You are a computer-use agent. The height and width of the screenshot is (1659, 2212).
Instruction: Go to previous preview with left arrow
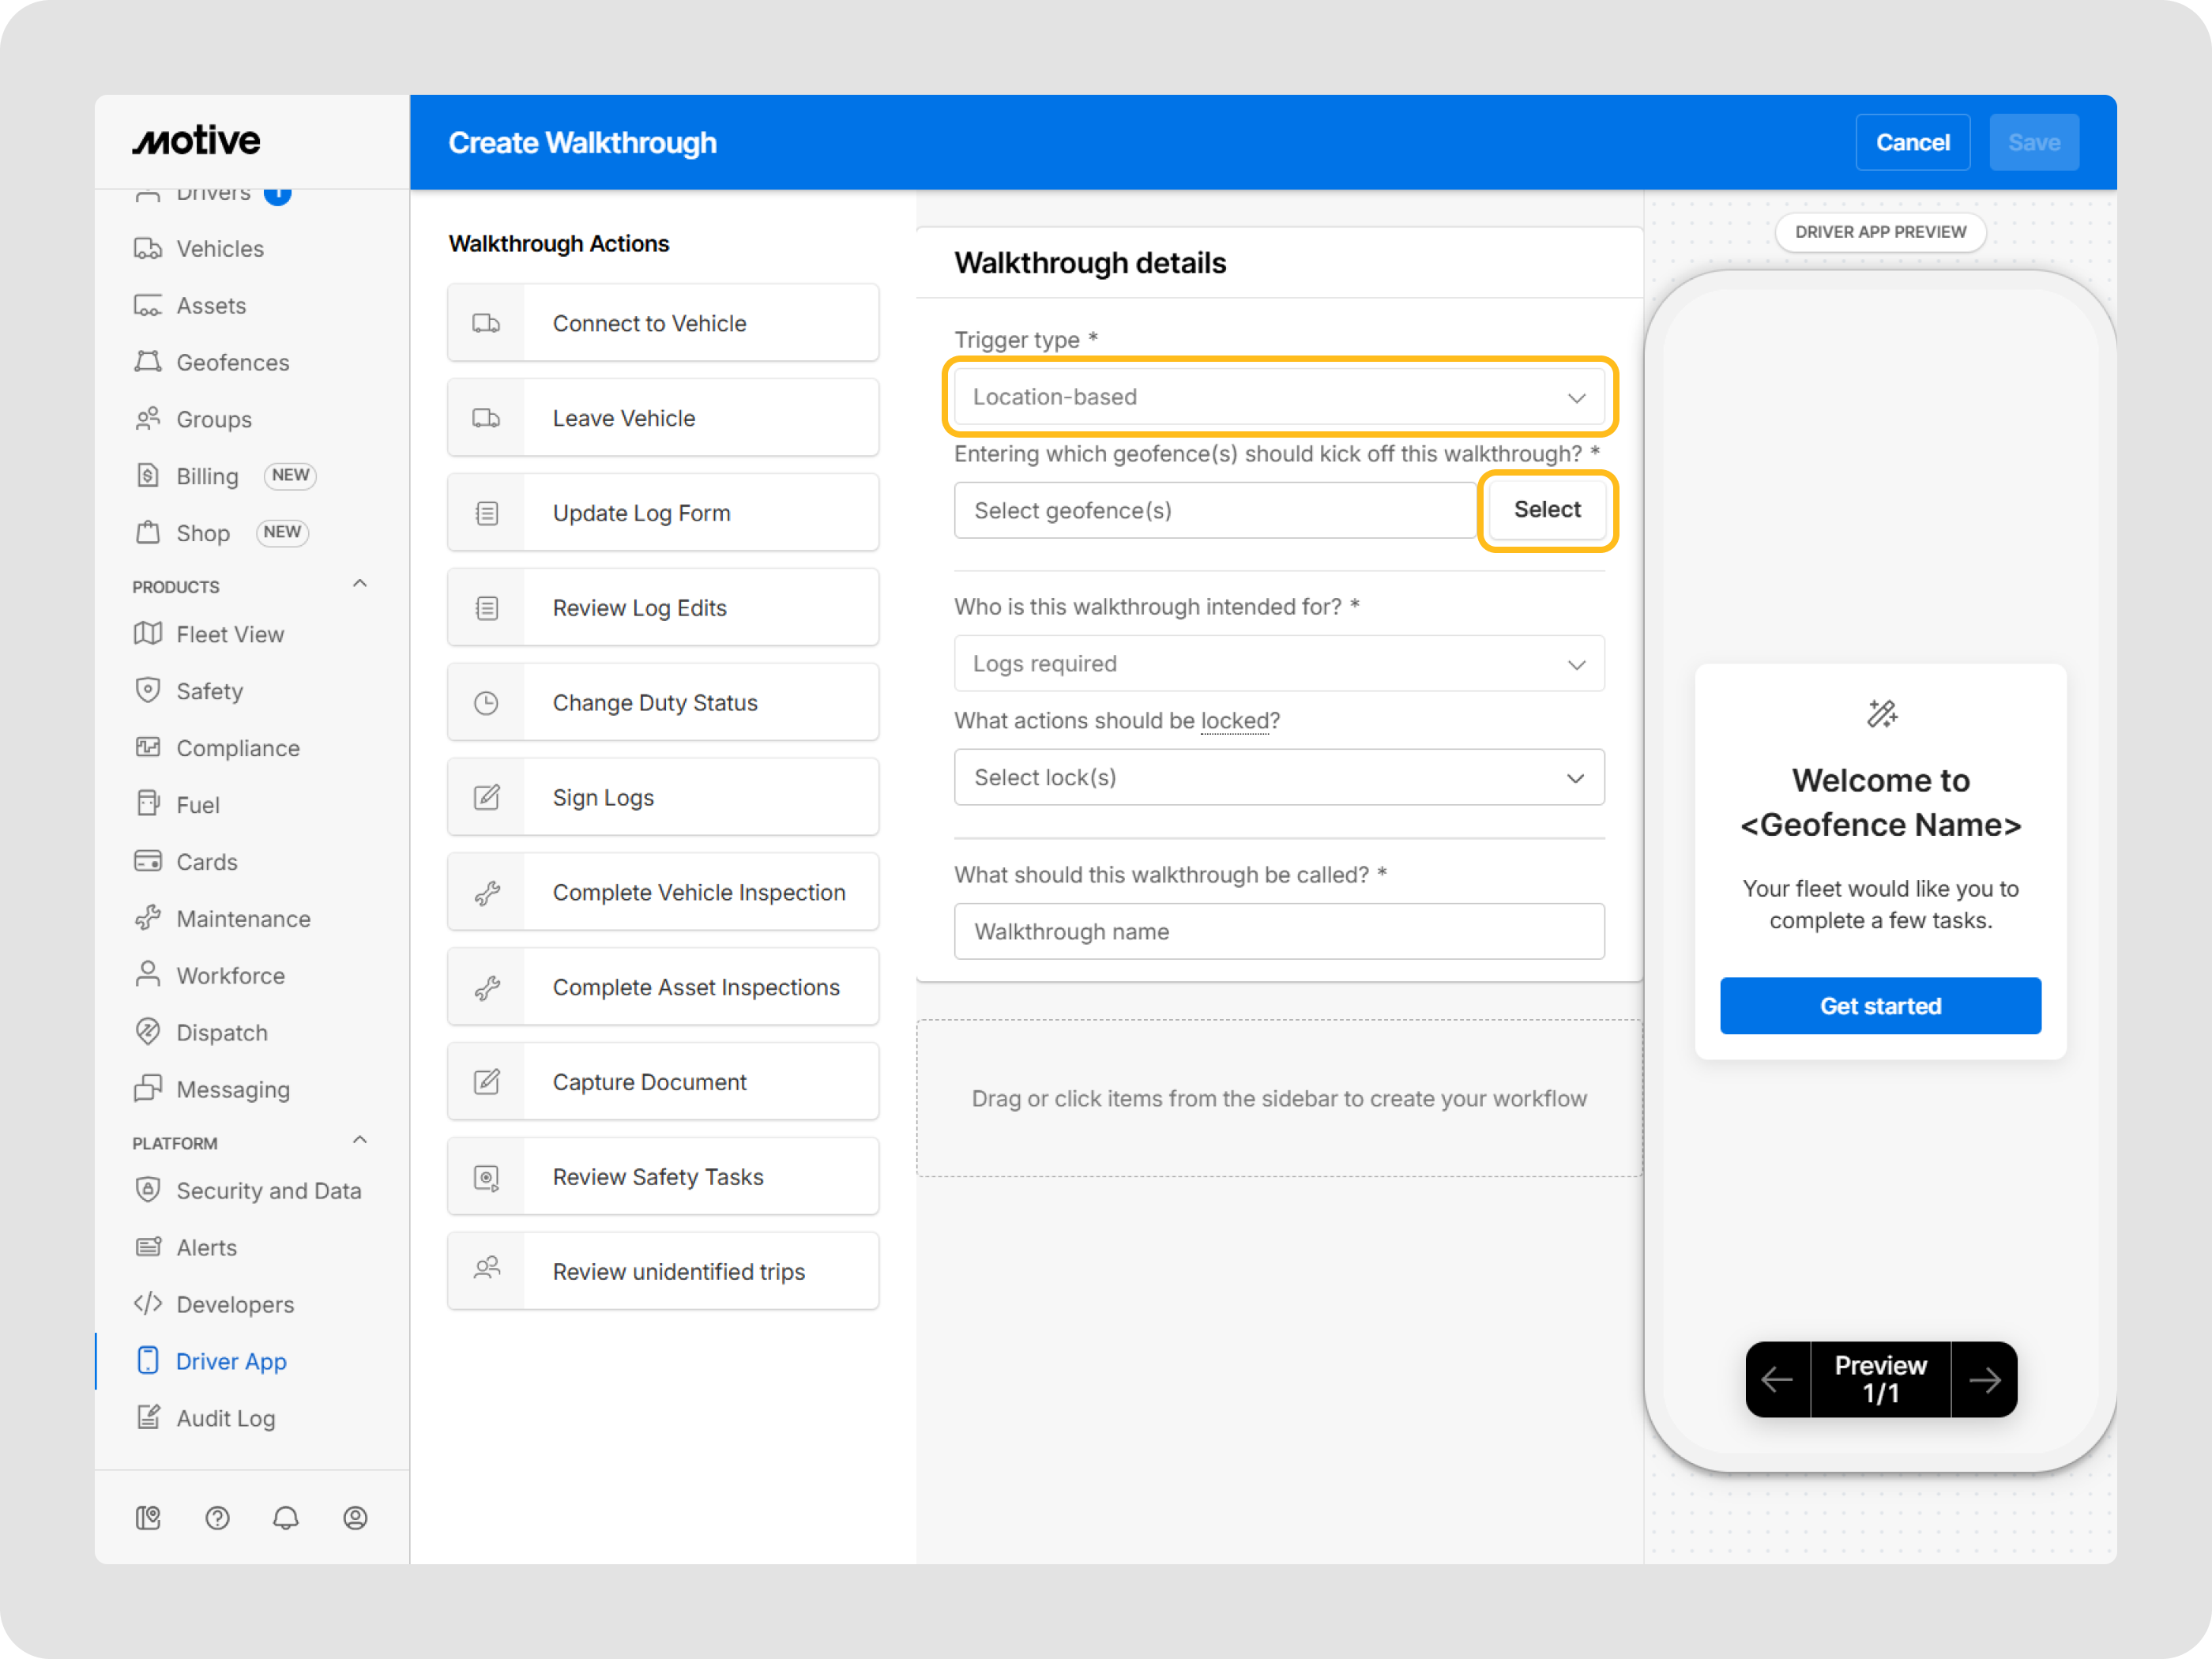click(1777, 1380)
